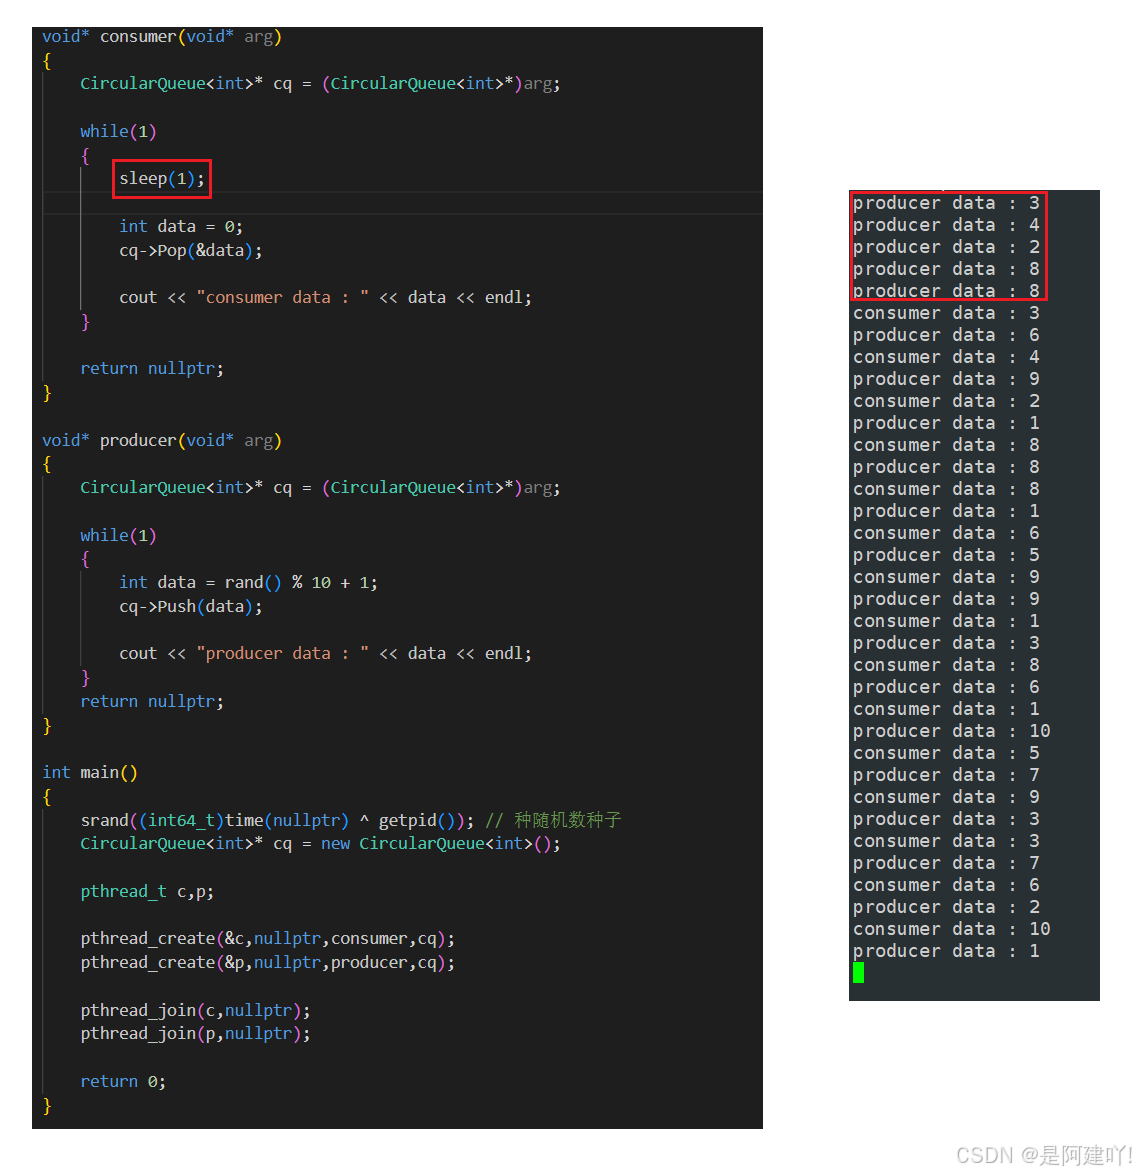Click the pthread_create(&p,...producer,cq) line
The image size is (1137, 1175).
click(x=268, y=963)
